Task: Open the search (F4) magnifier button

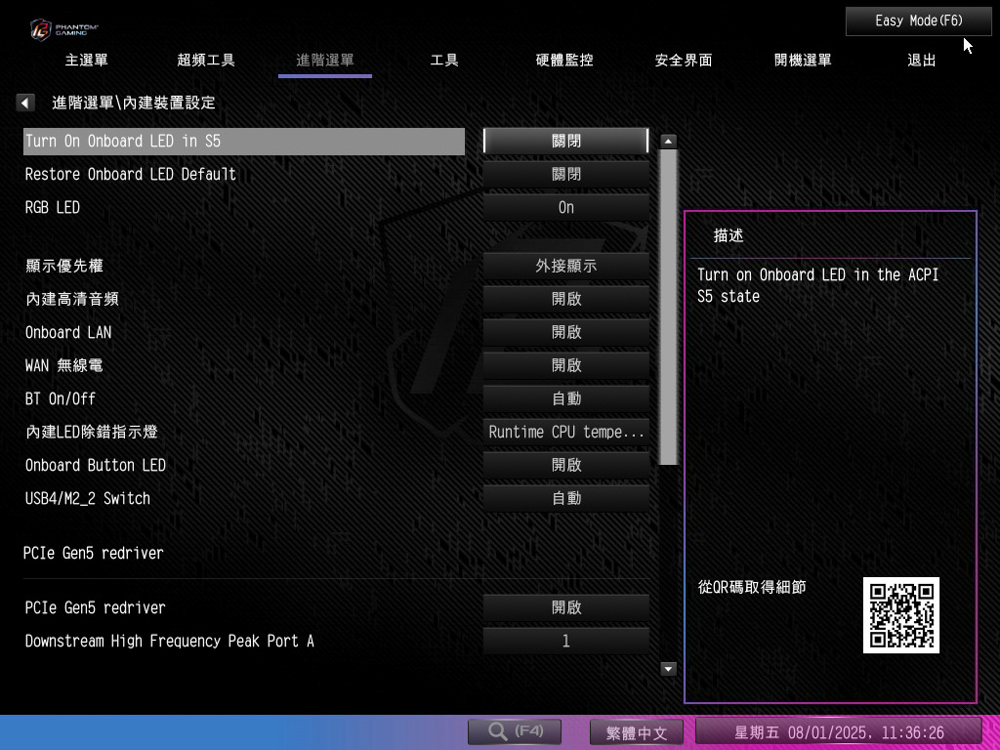Action: [x=514, y=732]
